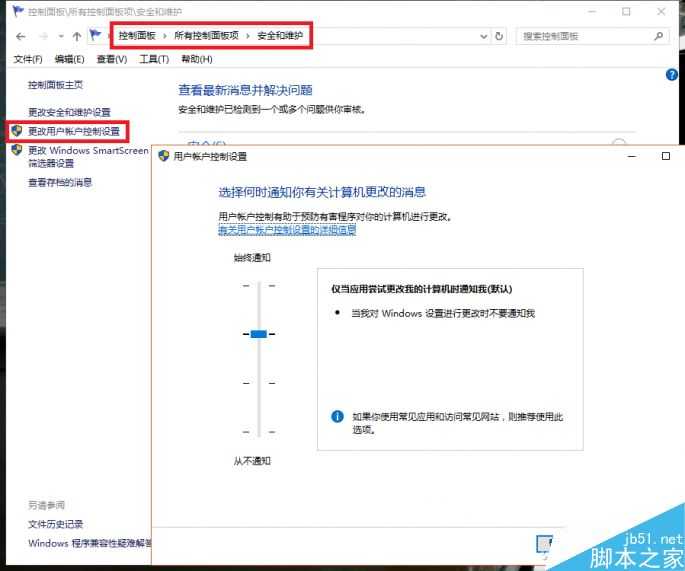
Task: Open 查看存档的消息 in the sidebar
Action: 60,182
